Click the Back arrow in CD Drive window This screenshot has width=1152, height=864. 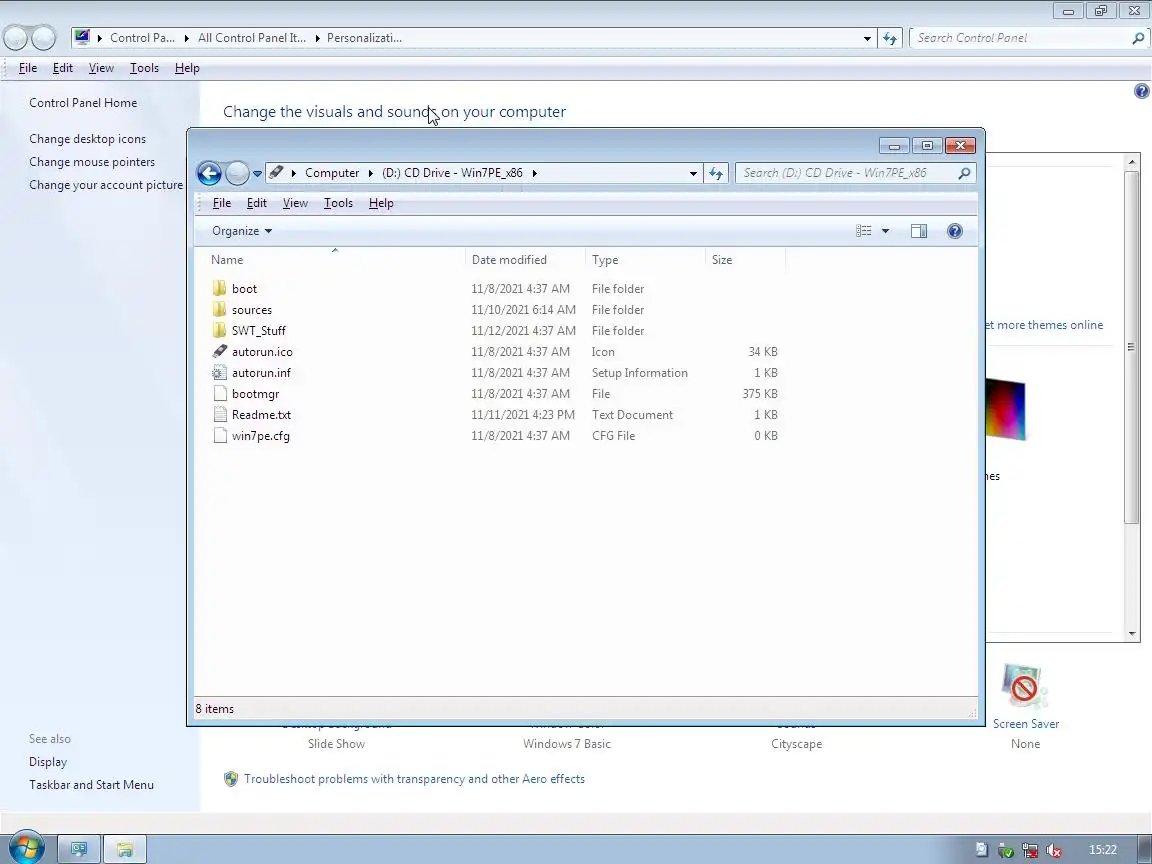pos(209,173)
